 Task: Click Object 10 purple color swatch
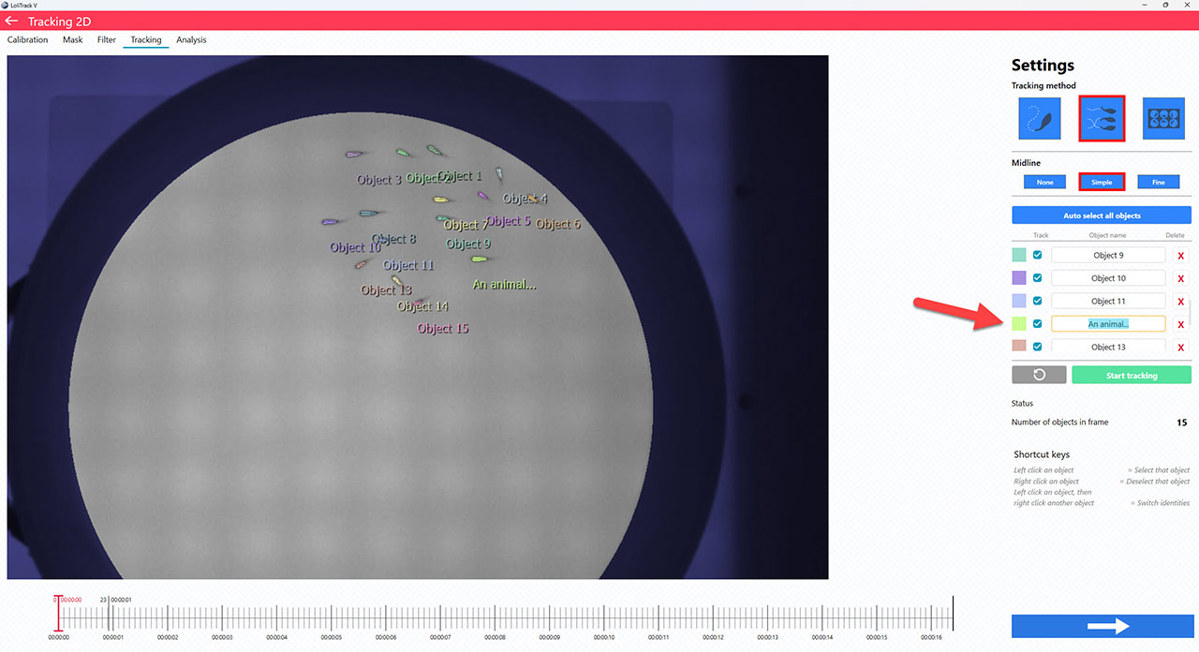(1019, 277)
